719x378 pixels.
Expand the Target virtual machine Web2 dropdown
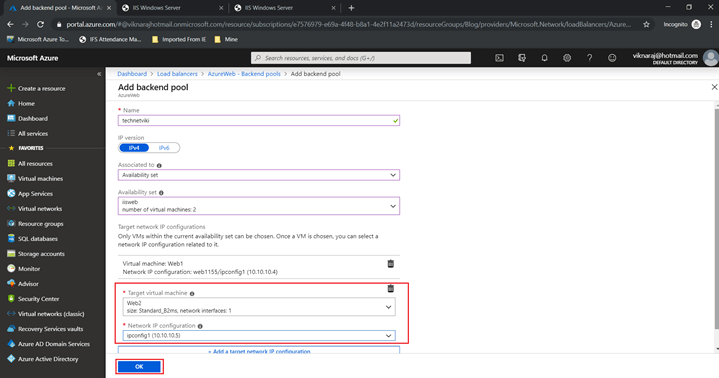tap(259, 307)
